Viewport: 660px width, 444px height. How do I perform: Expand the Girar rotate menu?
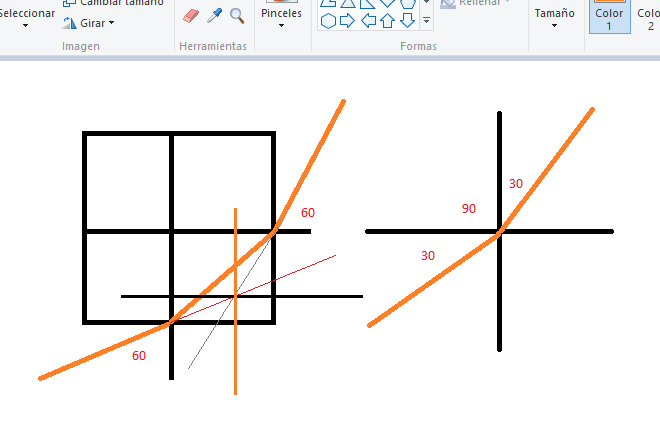pos(89,22)
